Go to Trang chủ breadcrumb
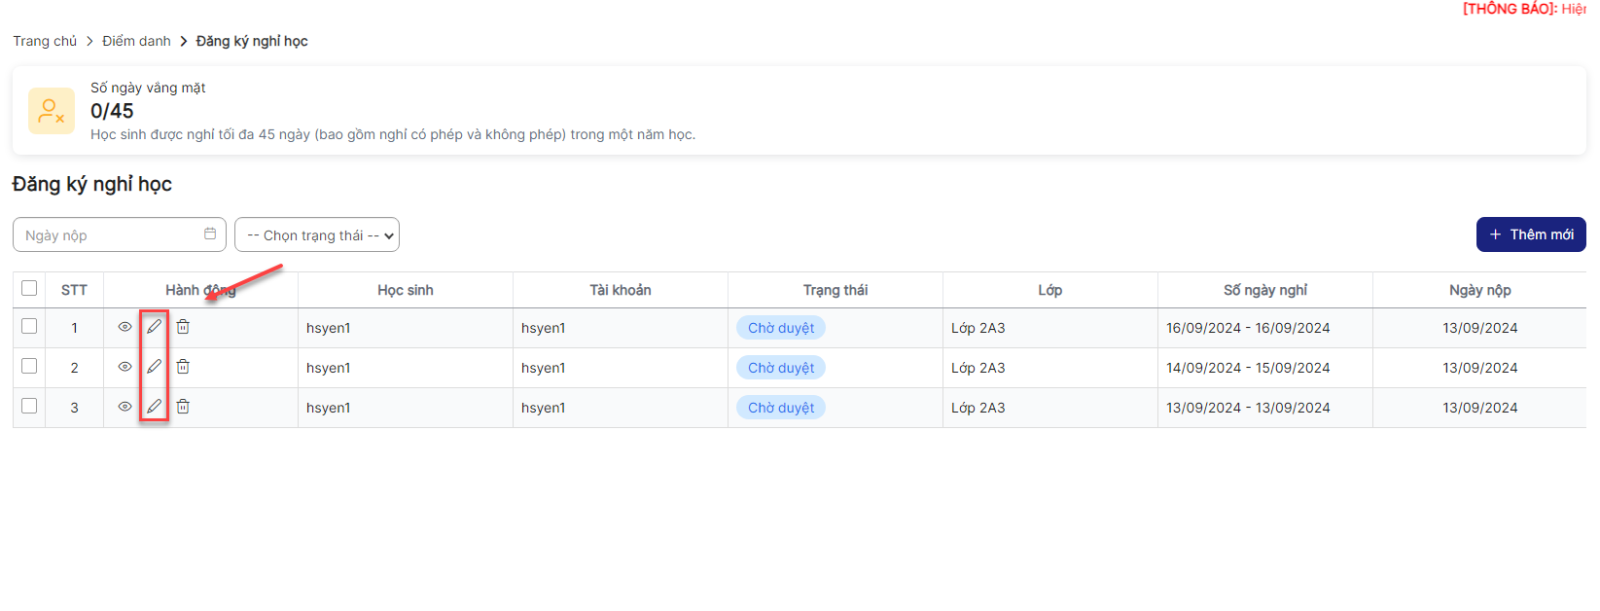 coord(45,41)
